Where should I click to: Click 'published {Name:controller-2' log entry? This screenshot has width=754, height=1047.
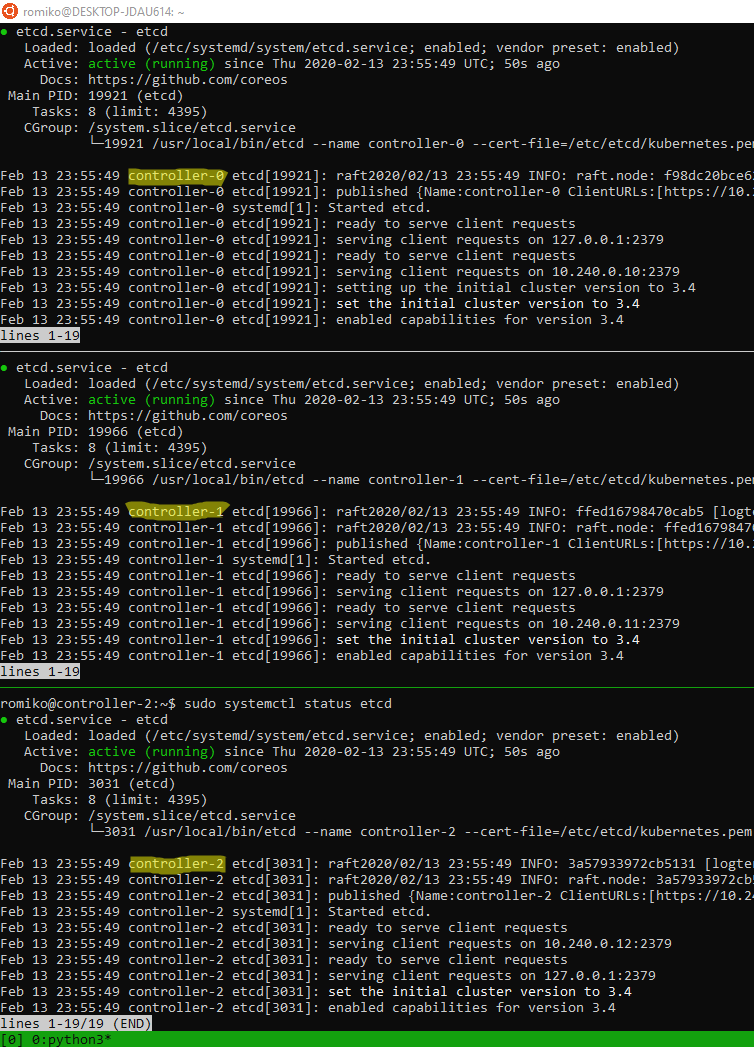point(377,895)
